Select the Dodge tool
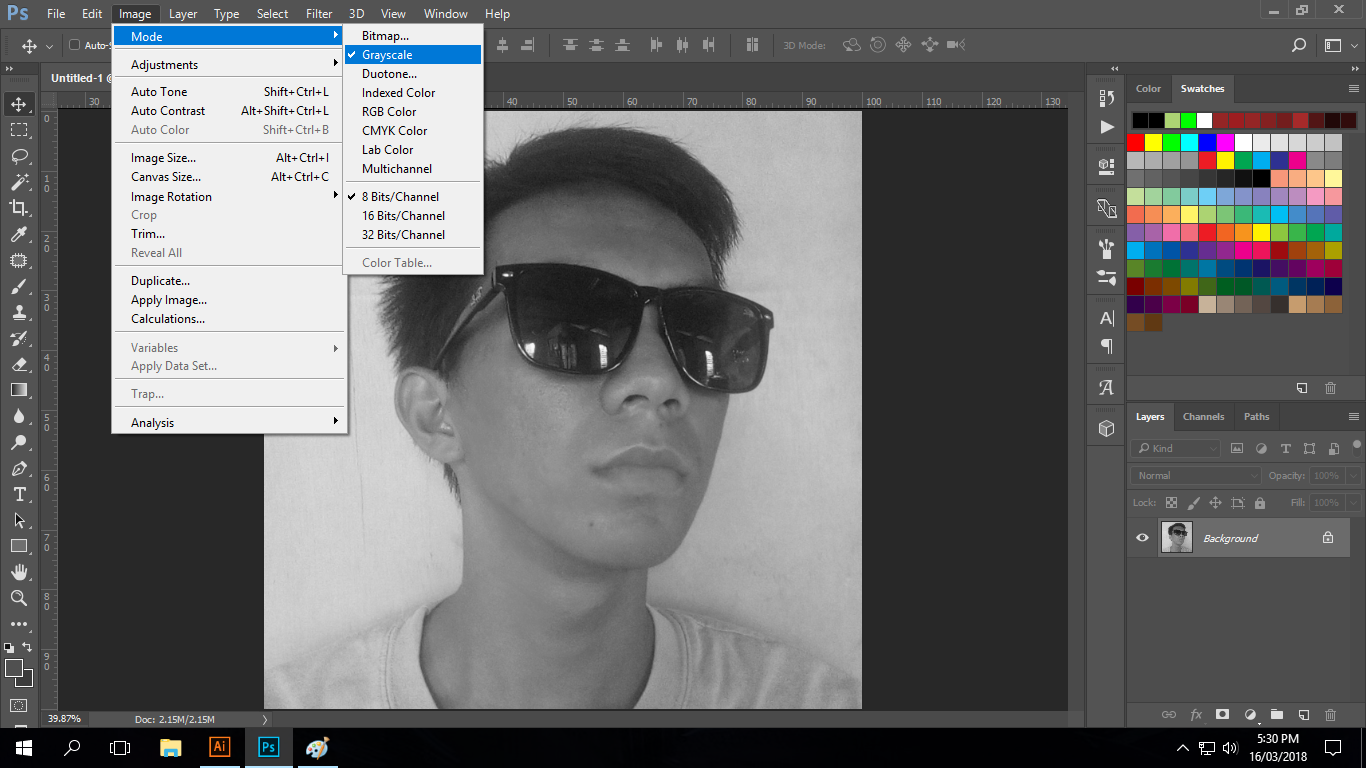Viewport: 1366px width, 768px height. coord(19,442)
